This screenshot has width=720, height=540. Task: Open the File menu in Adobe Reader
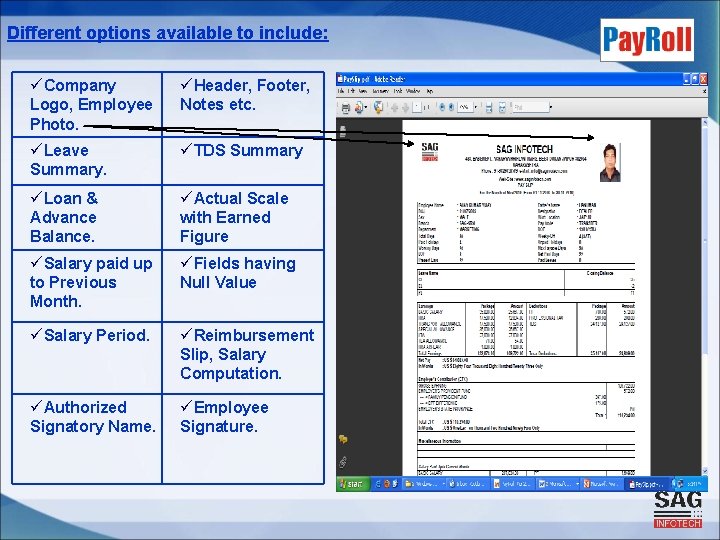tap(341, 91)
